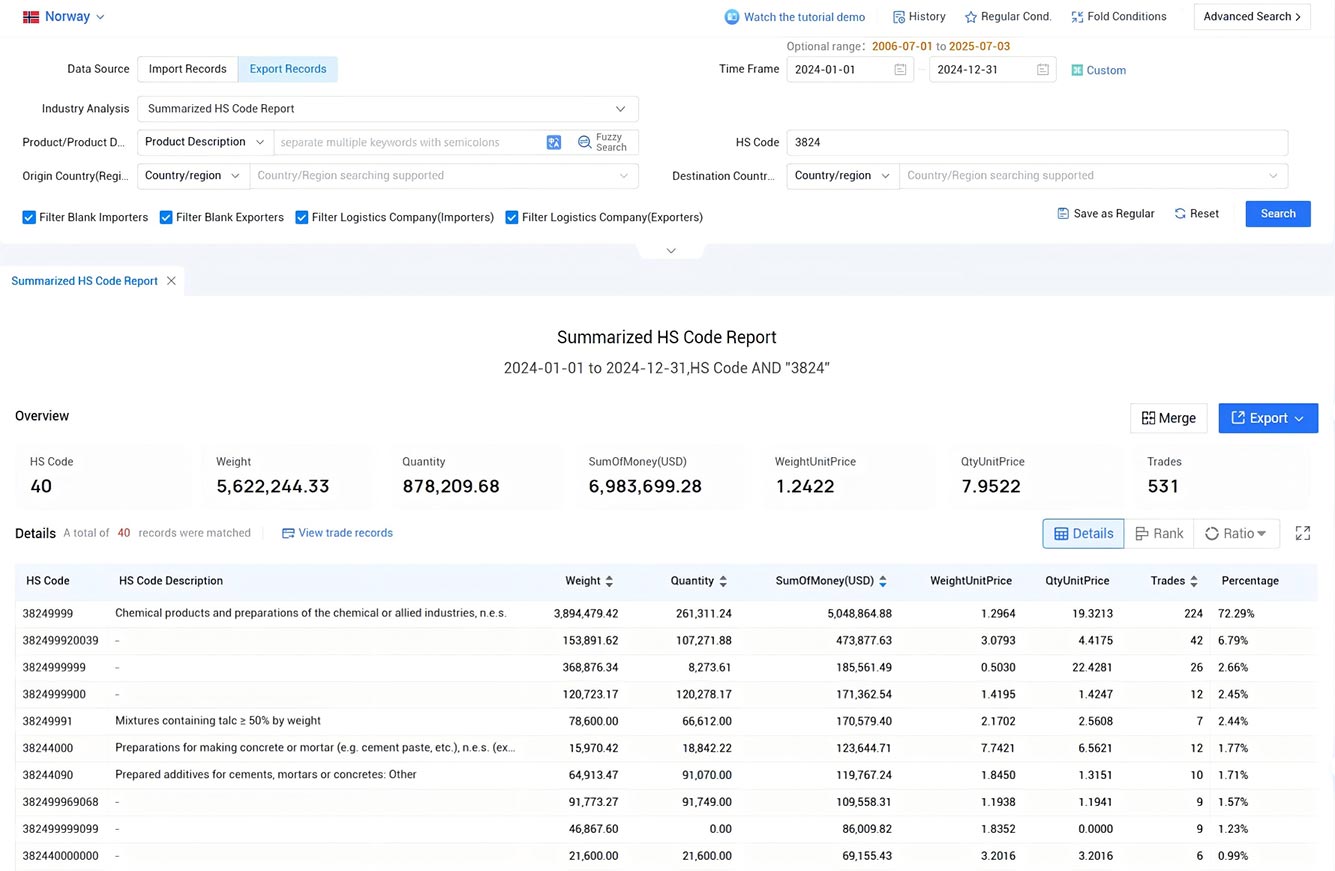Click Mixtures containing talc description
This screenshot has height=871, width=1335.
(x=218, y=721)
